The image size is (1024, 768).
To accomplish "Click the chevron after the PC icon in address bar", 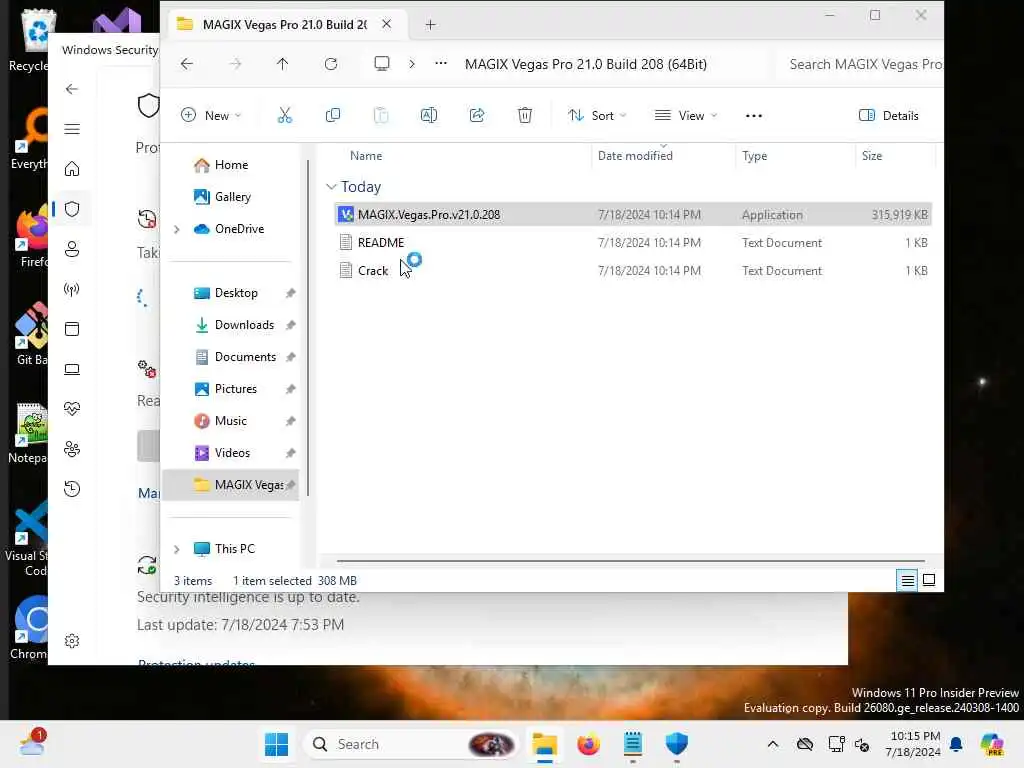I will coord(411,64).
